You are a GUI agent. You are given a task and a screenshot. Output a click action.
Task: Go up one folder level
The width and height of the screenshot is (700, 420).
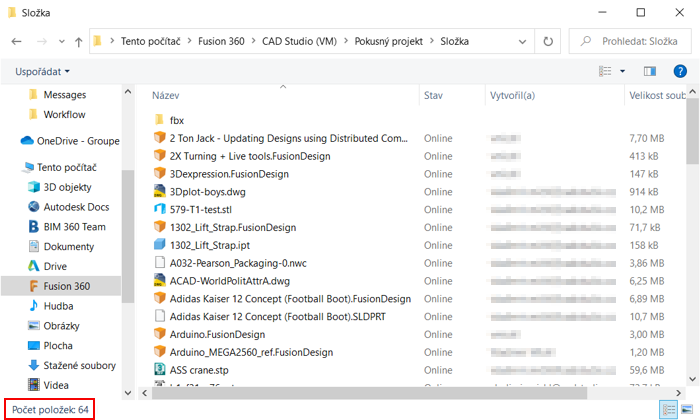[78, 42]
